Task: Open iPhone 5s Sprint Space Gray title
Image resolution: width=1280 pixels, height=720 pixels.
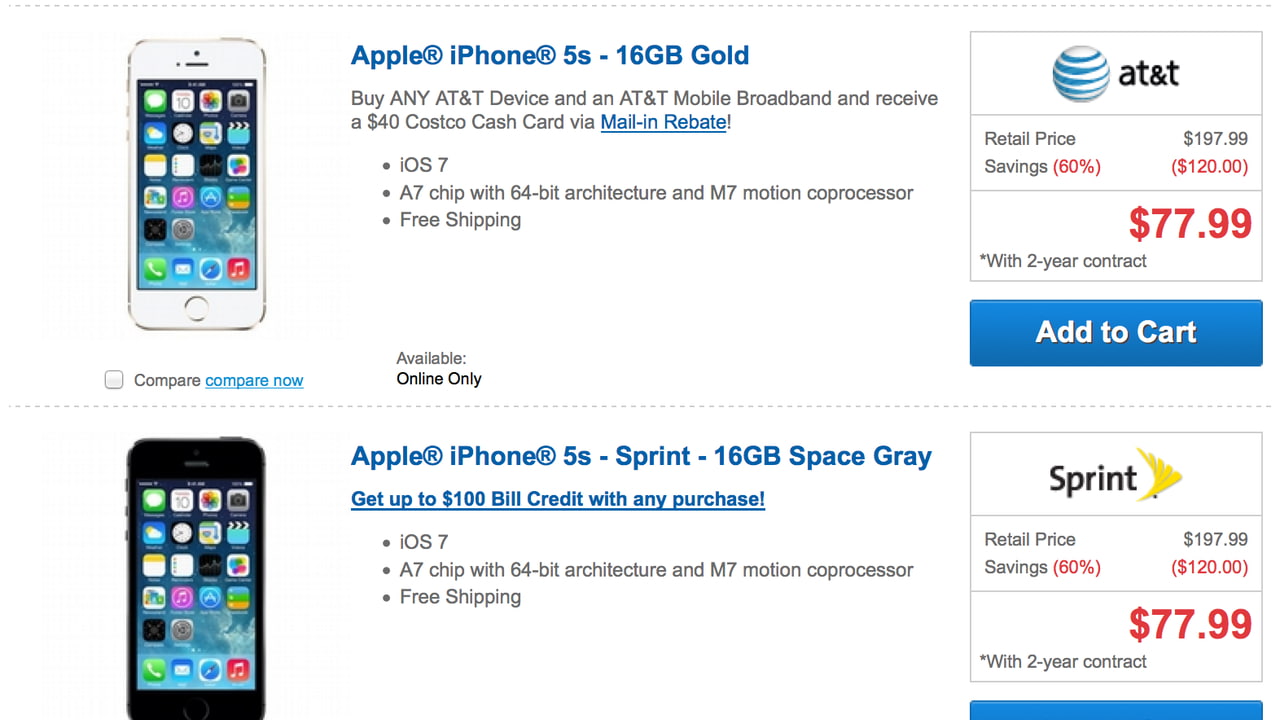Action: coord(641,456)
